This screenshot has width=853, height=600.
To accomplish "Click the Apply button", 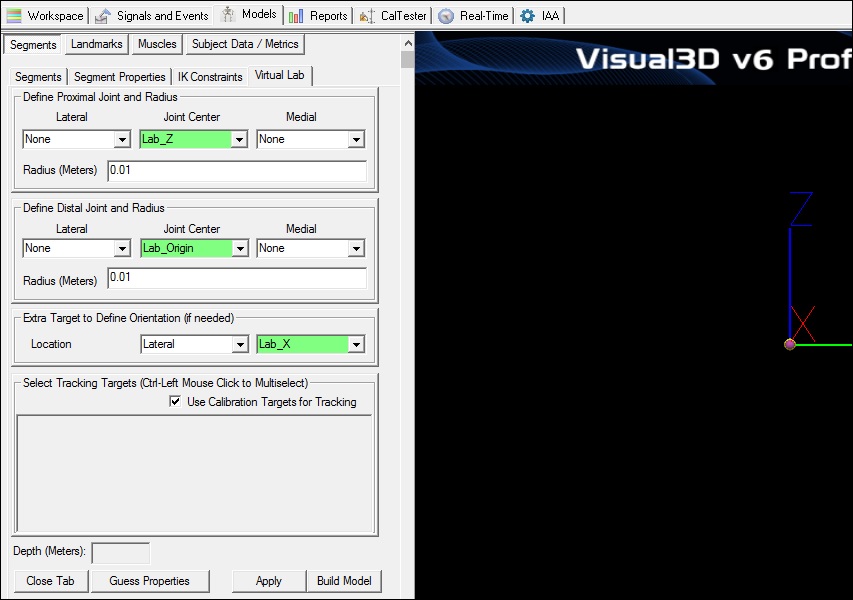I will (x=269, y=581).
